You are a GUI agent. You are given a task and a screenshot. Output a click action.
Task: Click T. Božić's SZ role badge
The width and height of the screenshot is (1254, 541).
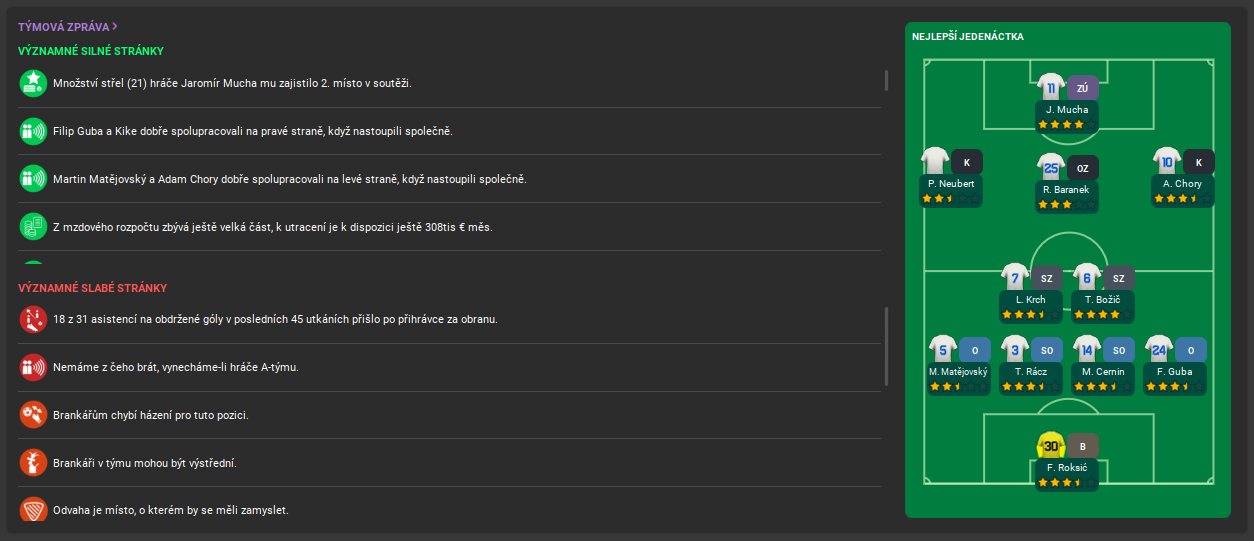pos(1118,279)
